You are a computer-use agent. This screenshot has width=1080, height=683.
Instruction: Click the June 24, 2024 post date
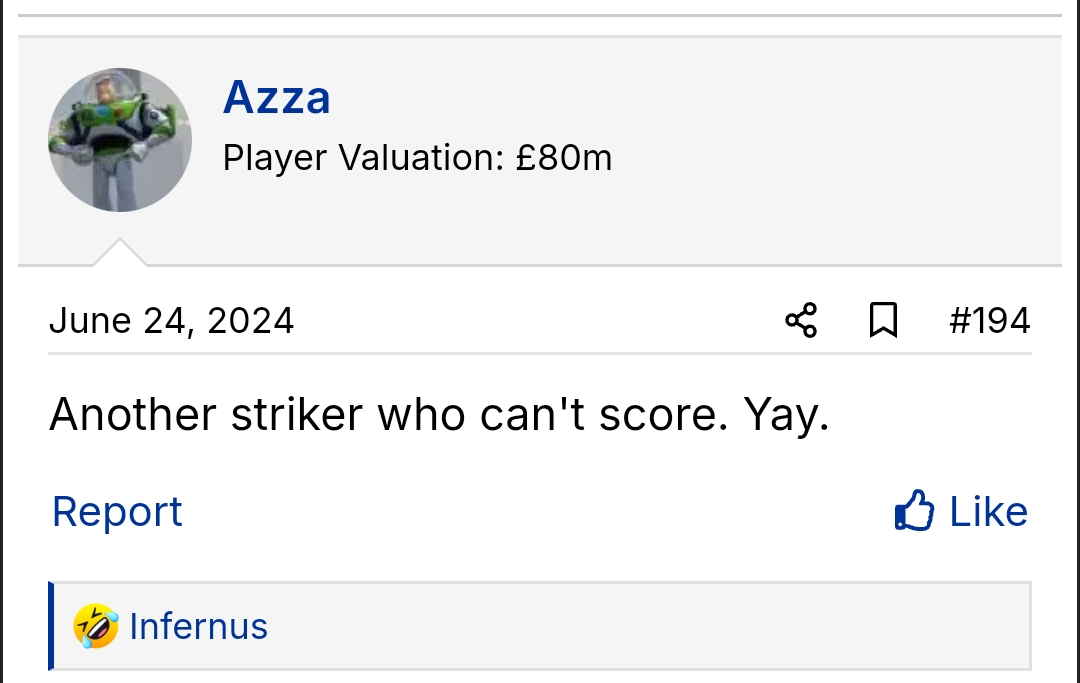(x=171, y=321)
